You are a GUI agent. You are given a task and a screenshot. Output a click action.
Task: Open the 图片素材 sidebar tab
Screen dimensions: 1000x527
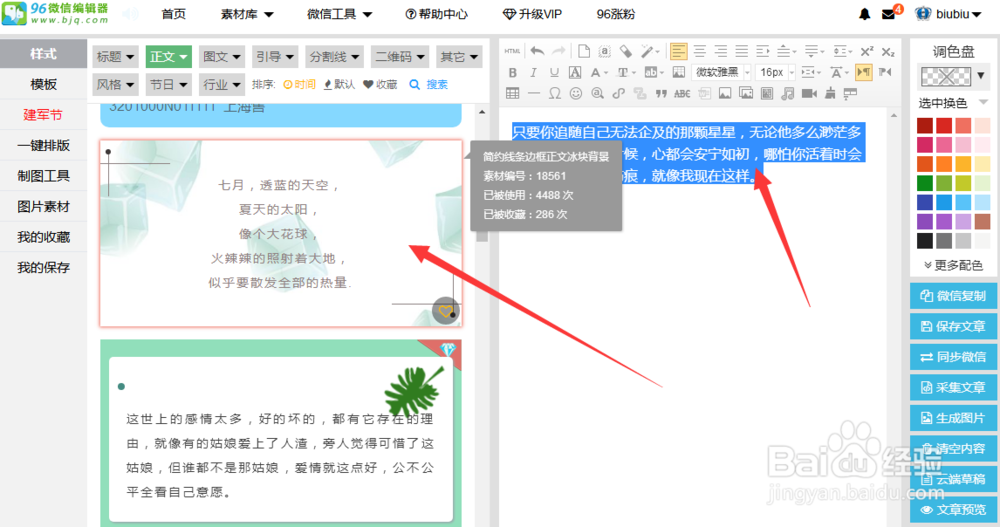(x=43, y=207)
